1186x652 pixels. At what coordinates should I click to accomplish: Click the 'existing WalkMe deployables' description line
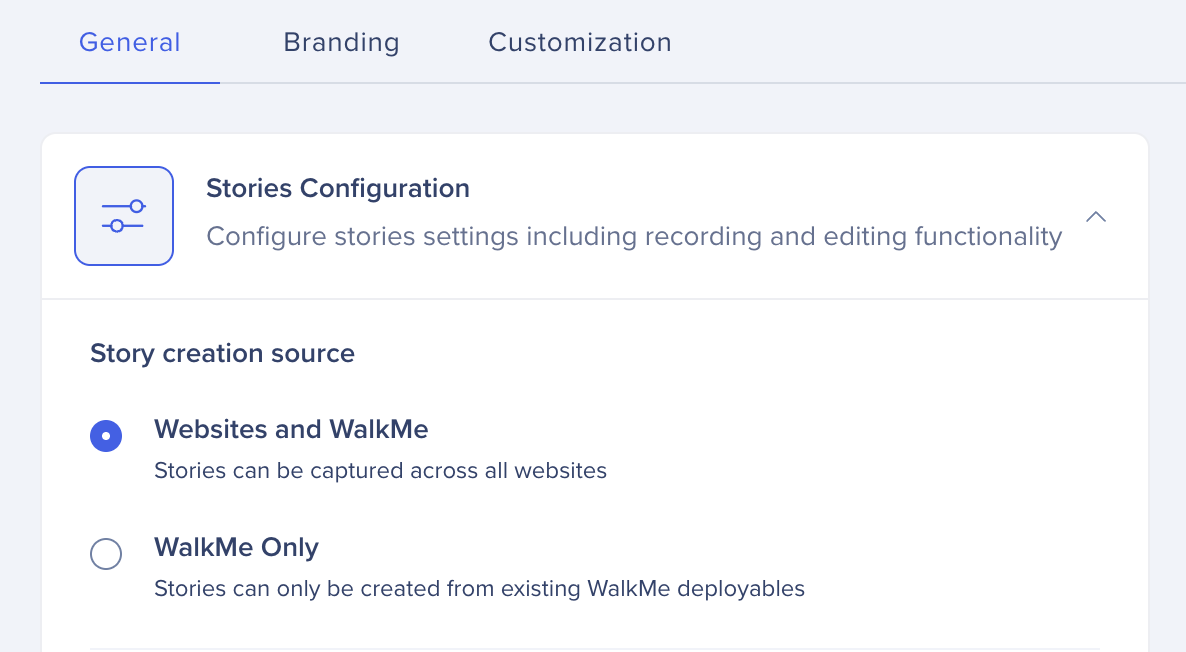click(479, 589)
